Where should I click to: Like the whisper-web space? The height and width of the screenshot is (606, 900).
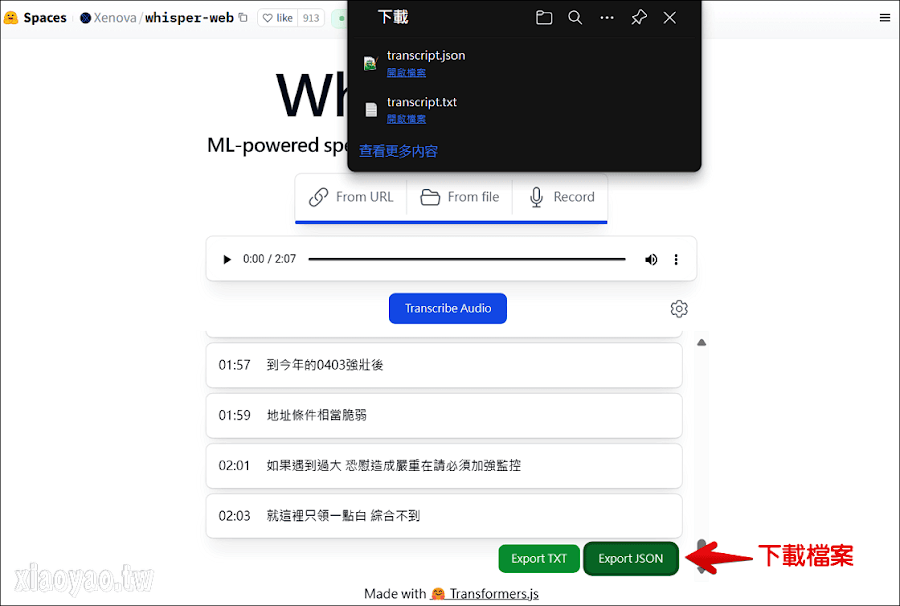278,18
